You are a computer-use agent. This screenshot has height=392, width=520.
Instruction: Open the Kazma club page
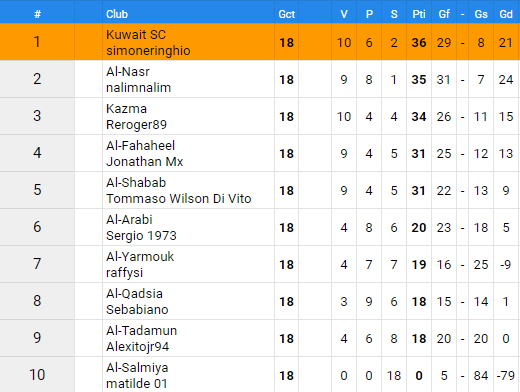126,109
